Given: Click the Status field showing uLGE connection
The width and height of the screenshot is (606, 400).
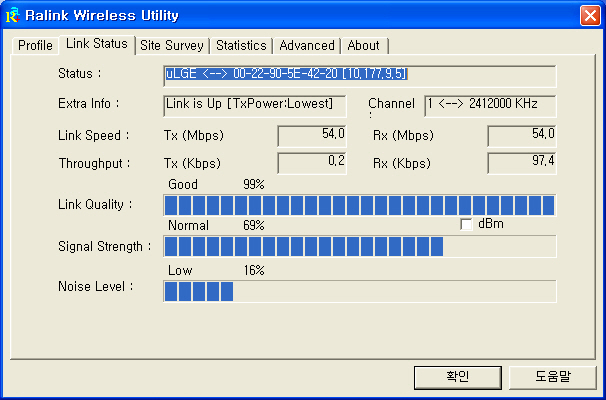Looking at the screenshot, I should 359,75.
